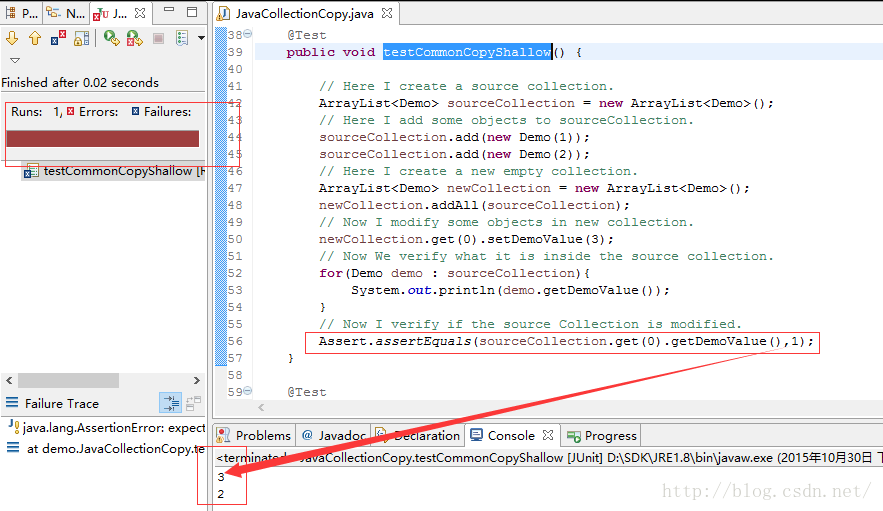The width and height of the screenshot is (883, 511).
Task: Select the java.lang.AssertionError trace line
Action: click(x=107, y=428)
